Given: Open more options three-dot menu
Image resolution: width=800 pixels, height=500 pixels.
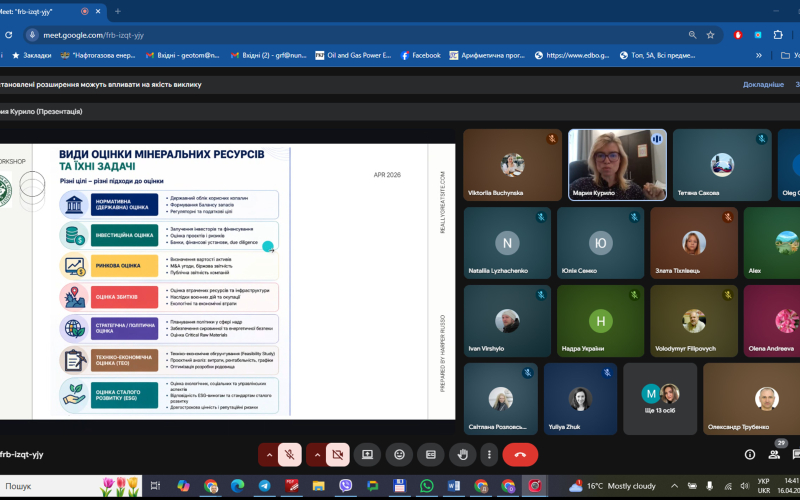Looking at the screenshot, I should pos(489,455).
